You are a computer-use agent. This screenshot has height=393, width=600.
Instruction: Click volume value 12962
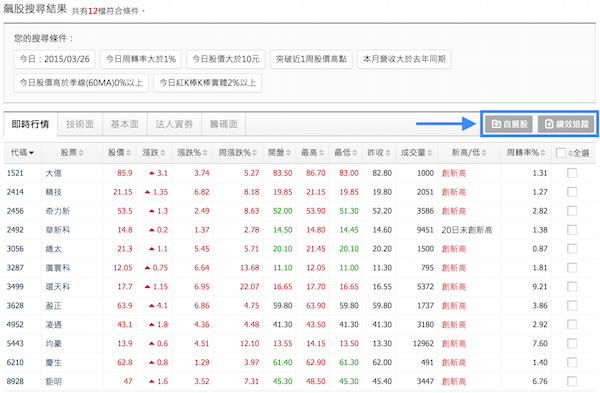point(423,343)
